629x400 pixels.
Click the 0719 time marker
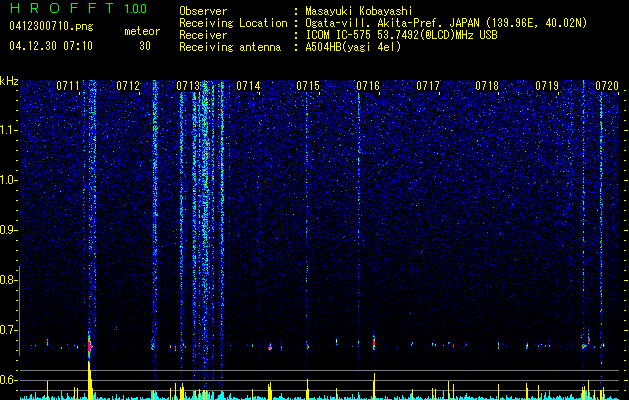[547, 85]
